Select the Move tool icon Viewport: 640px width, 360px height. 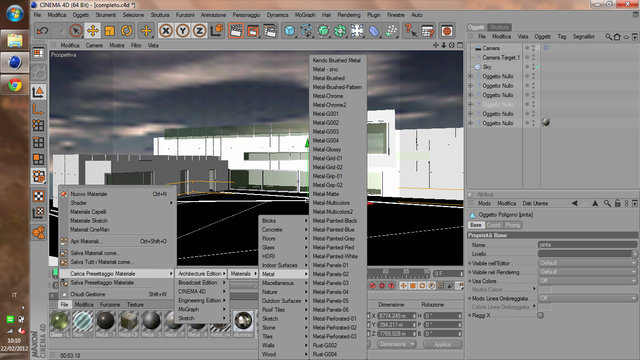pos(93,31)
